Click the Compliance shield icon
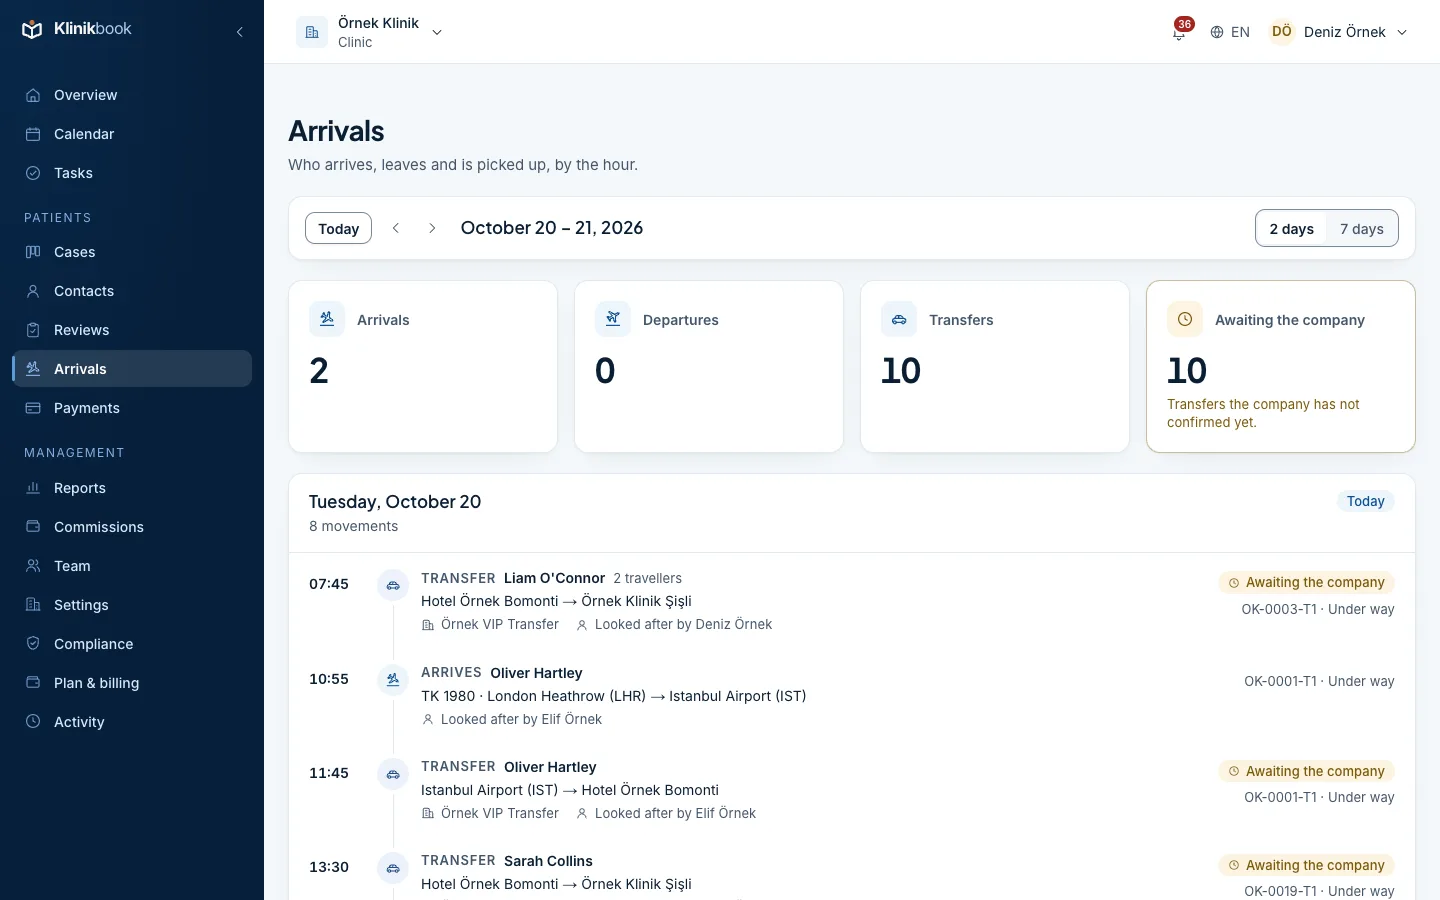Viewport: 1440px width, 900px height. [33, 644]
